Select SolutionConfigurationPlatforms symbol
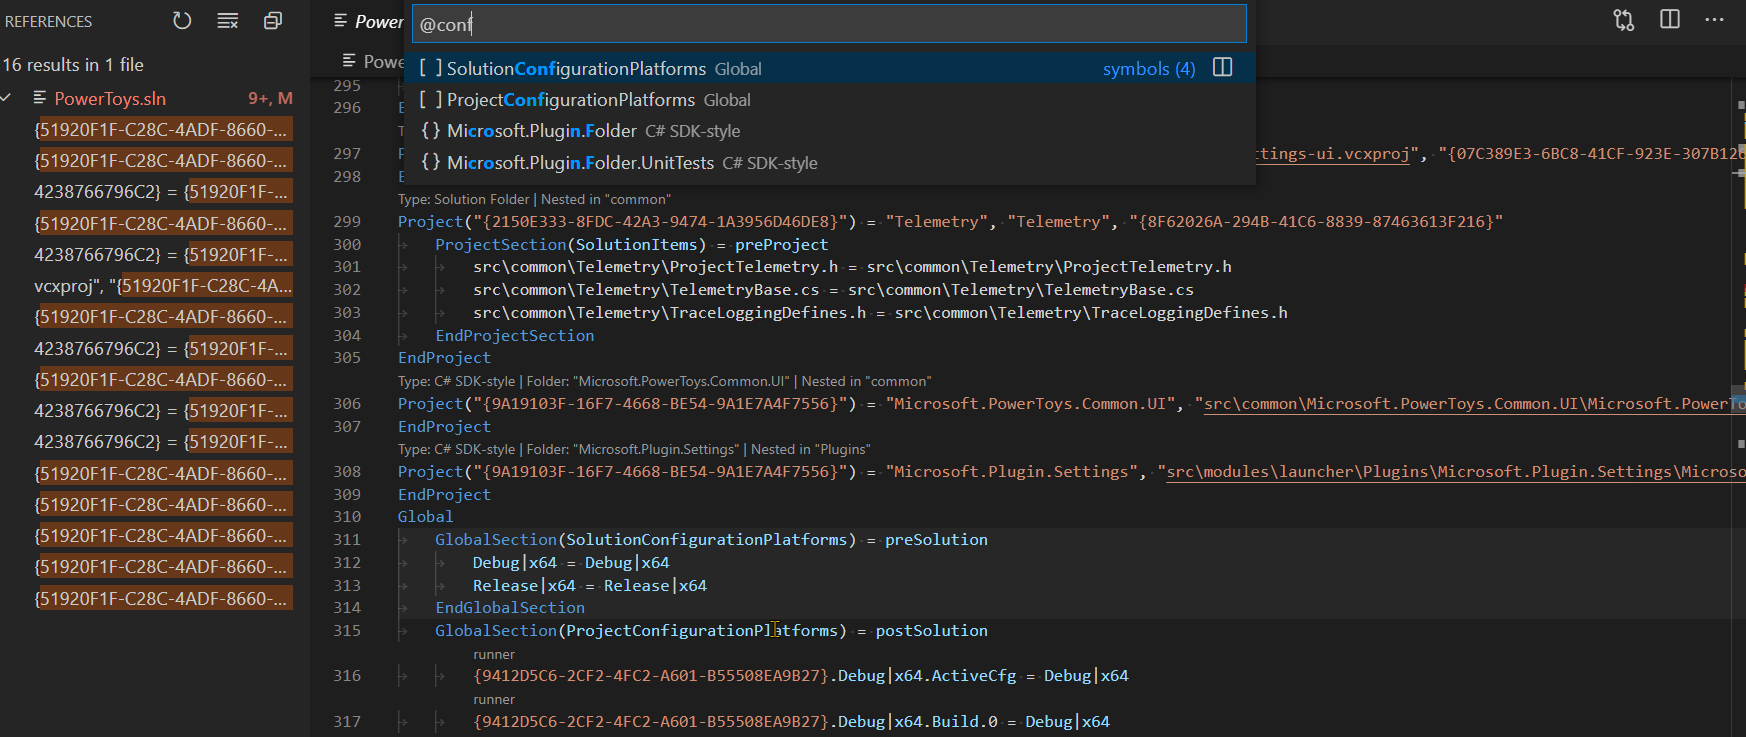 [x=832, y=68]
